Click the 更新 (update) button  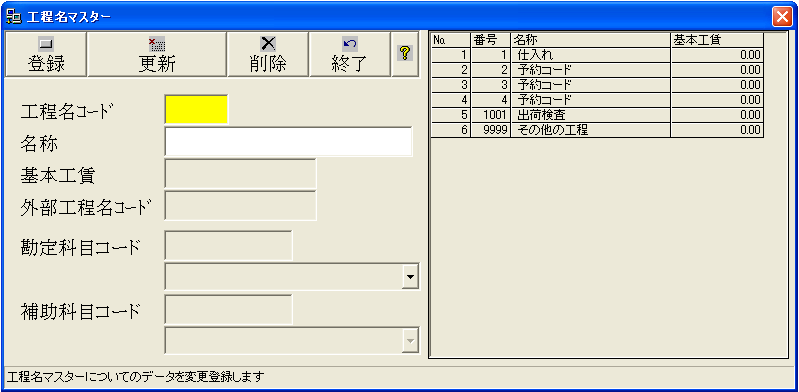[x=157, y=55]
